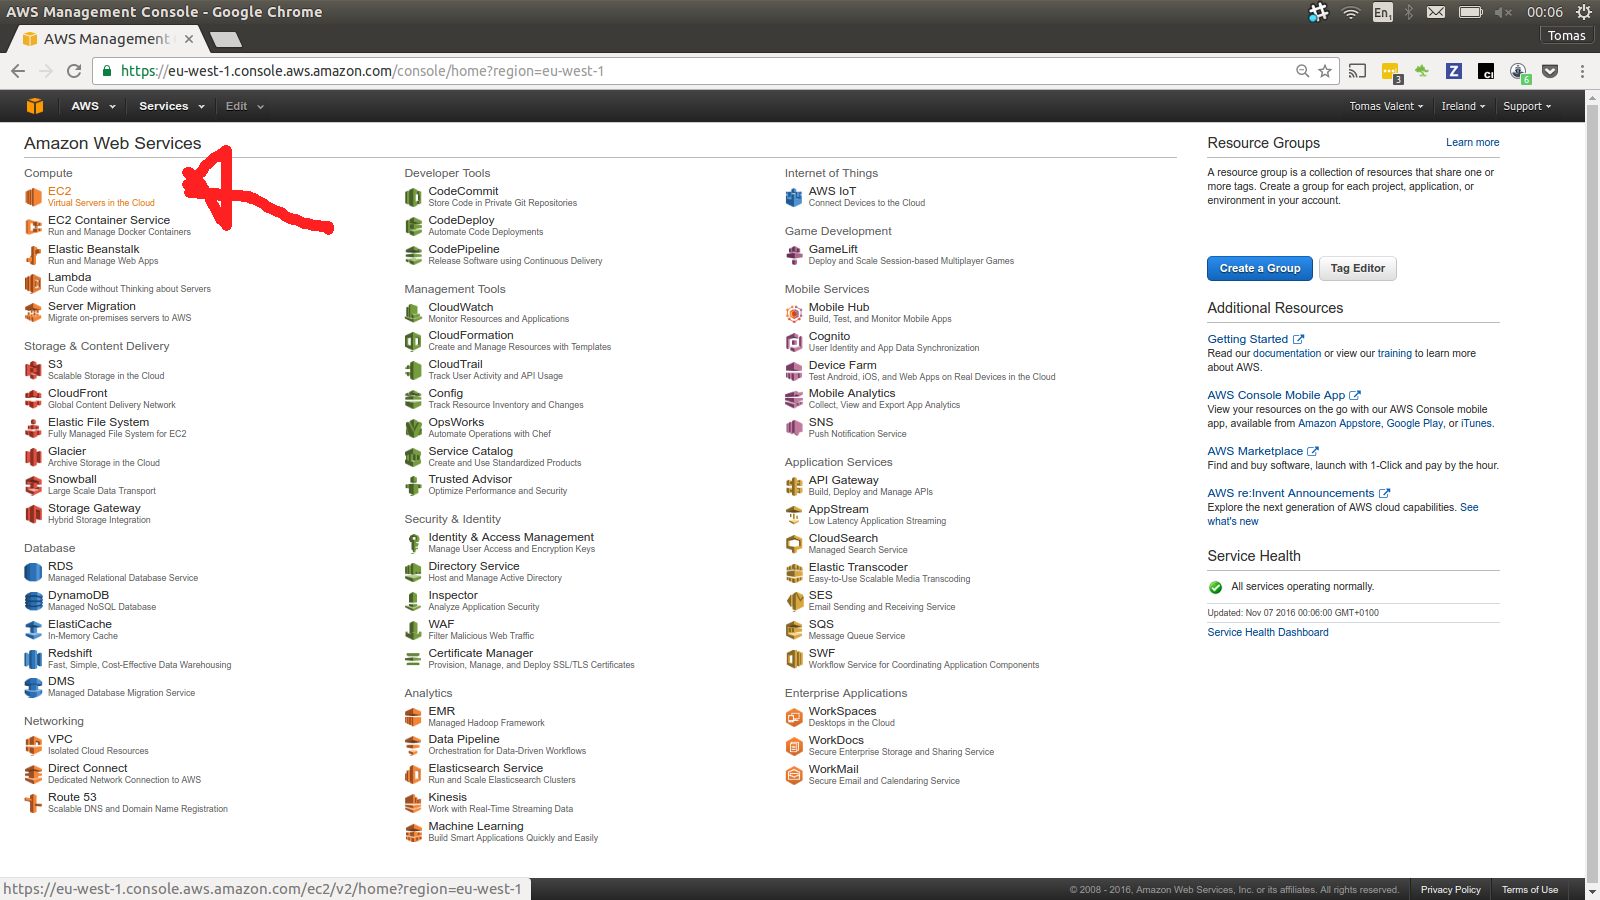Click the Privacy Policy footer link
This screenshot has height=900, width=1600.
point(1450,890)
